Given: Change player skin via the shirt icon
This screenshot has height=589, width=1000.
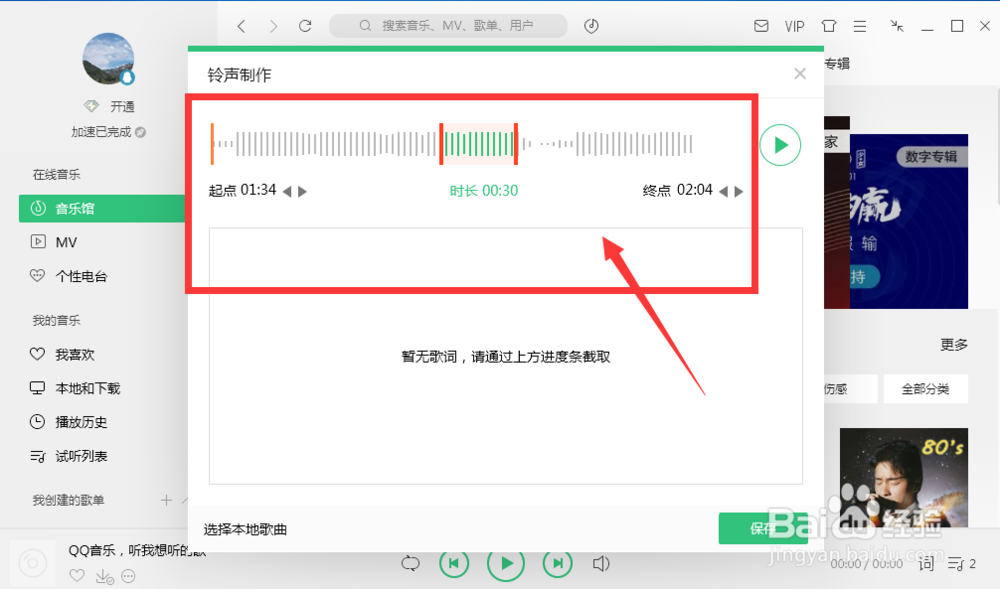Looking at the screenshot, I should [828, 26].
